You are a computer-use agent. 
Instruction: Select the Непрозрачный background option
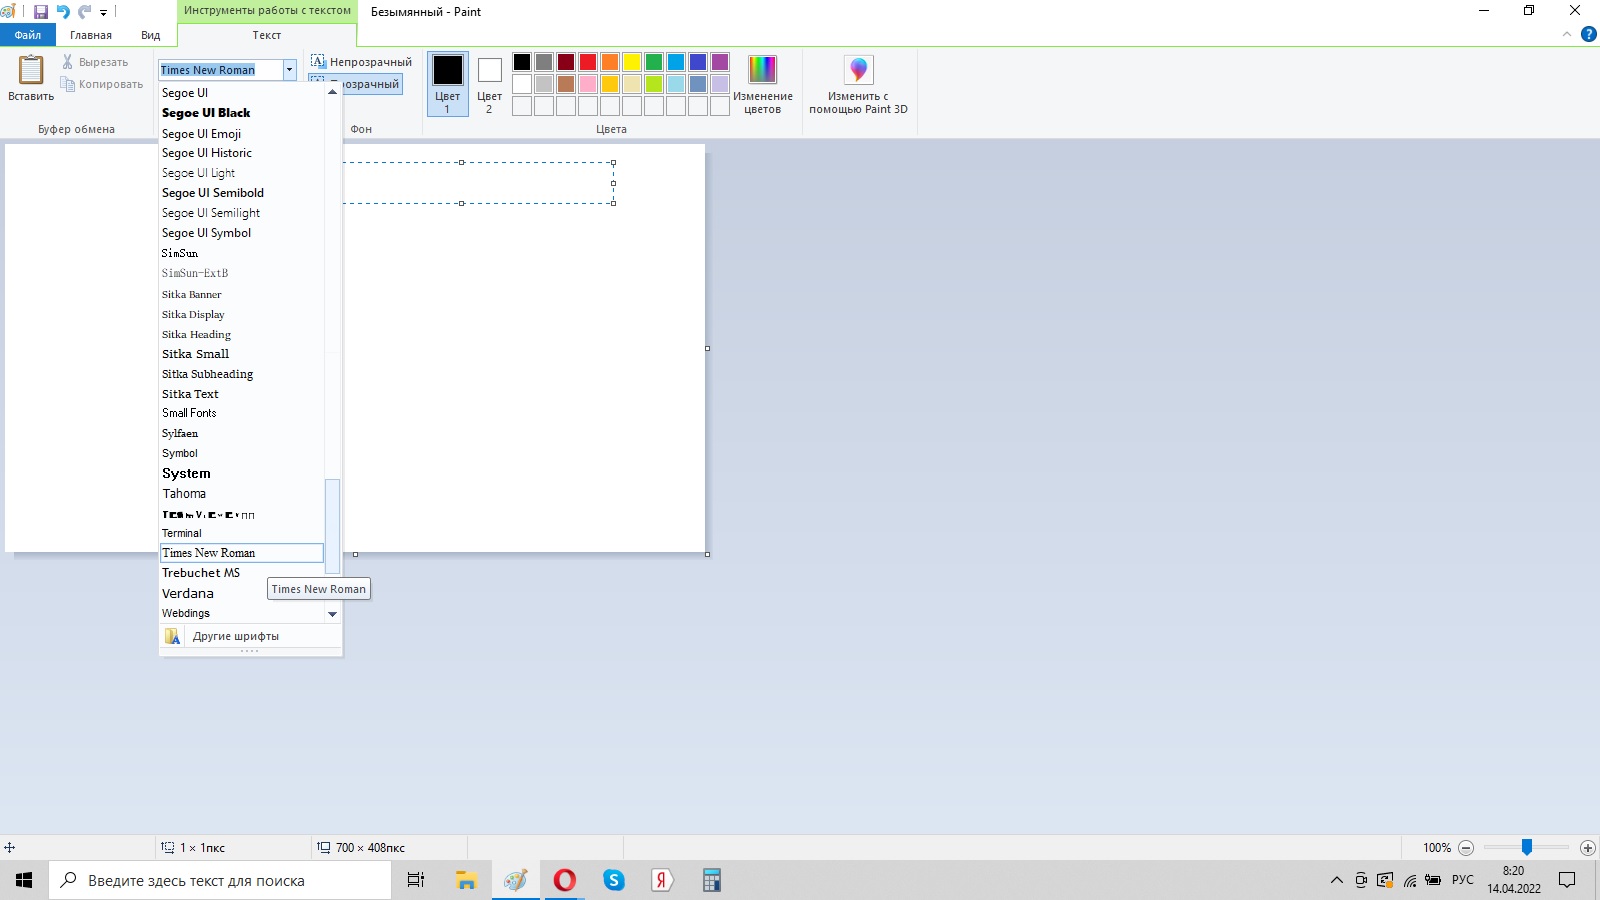tap(361, 62)
